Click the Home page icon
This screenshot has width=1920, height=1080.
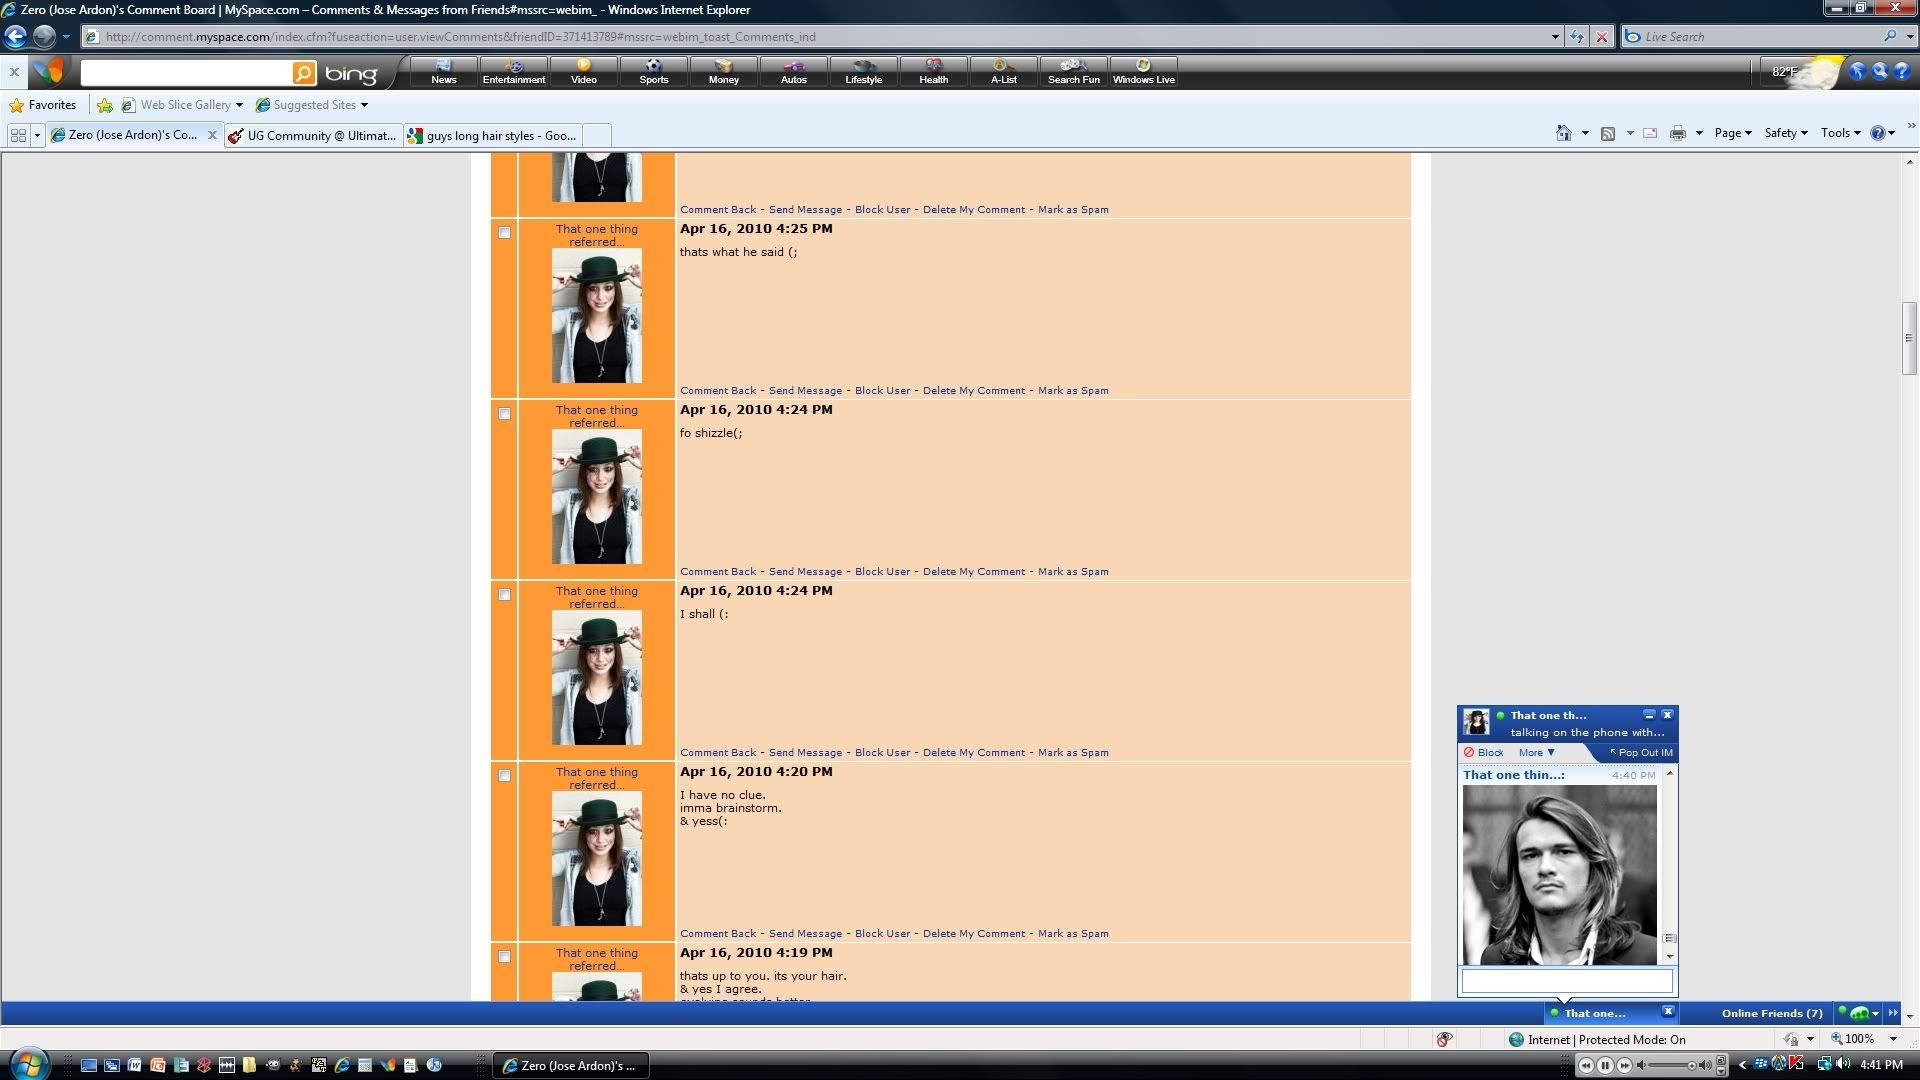(1564, 133)
